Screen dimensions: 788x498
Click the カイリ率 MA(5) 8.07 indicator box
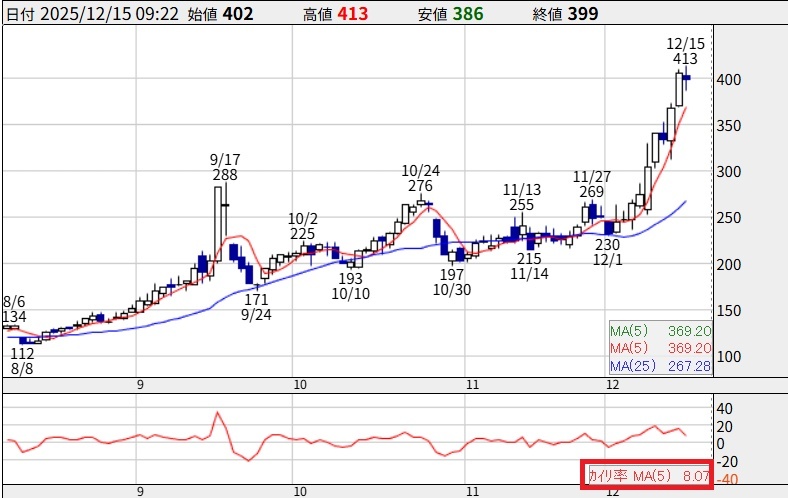pos(648,476)
